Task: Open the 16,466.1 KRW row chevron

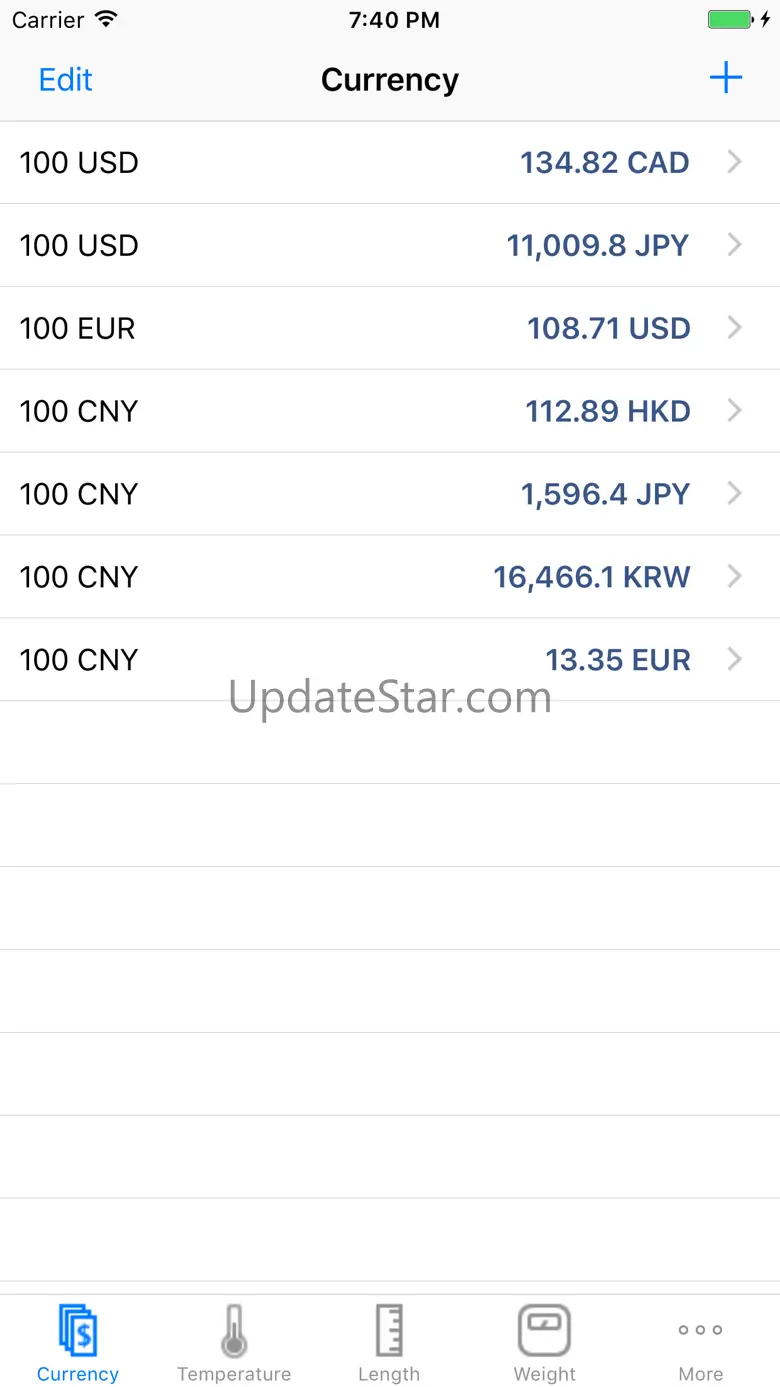Action: pos(735,577)
